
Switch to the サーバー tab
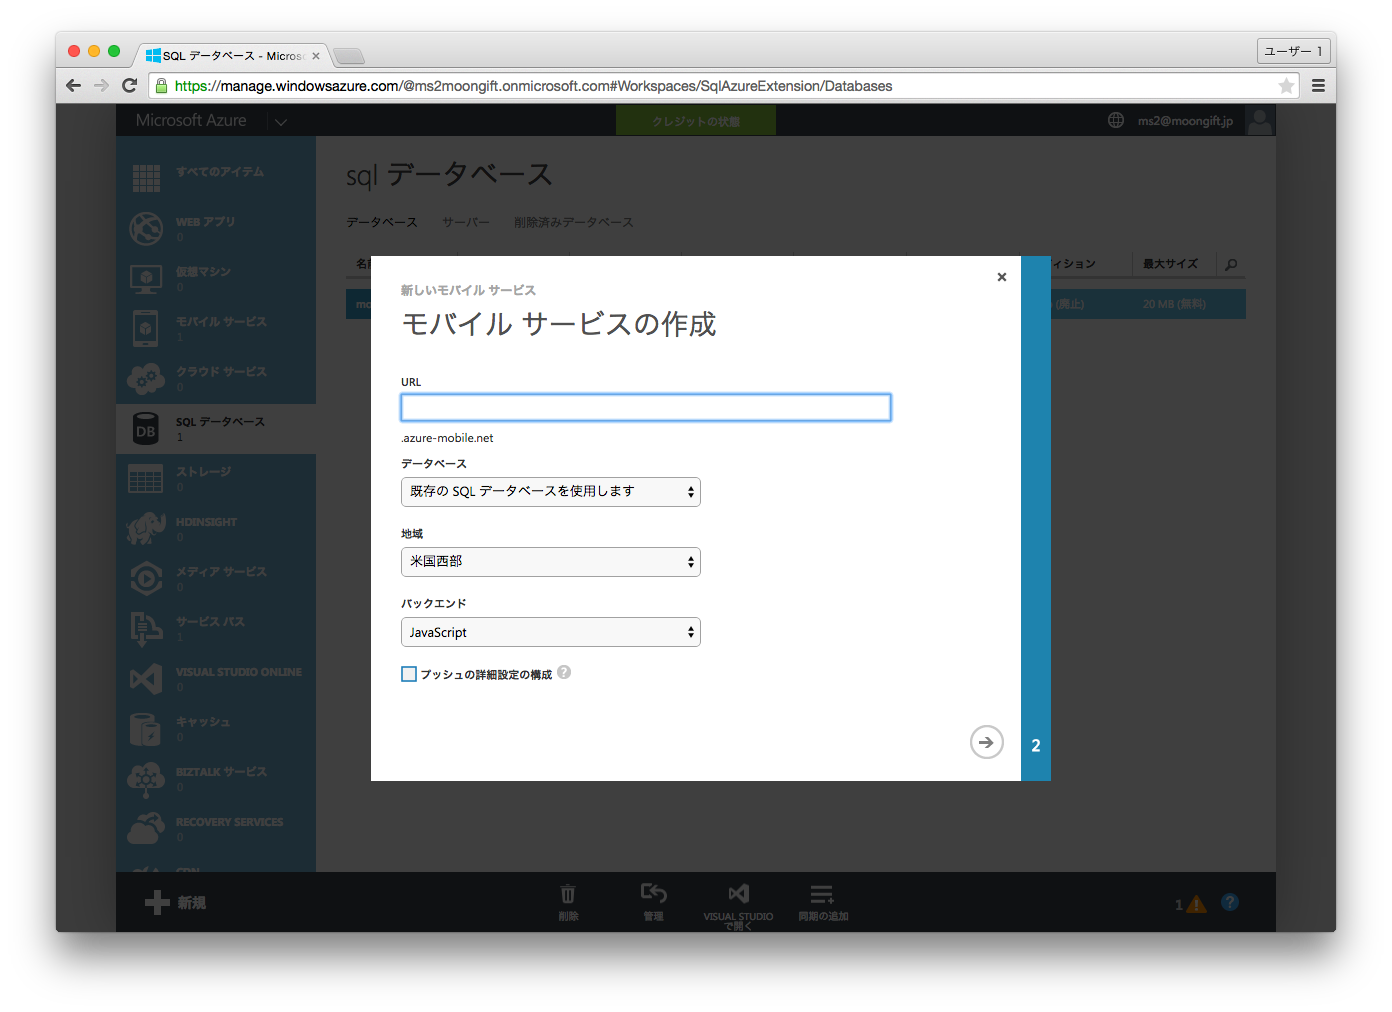click(x=466, y=222)
